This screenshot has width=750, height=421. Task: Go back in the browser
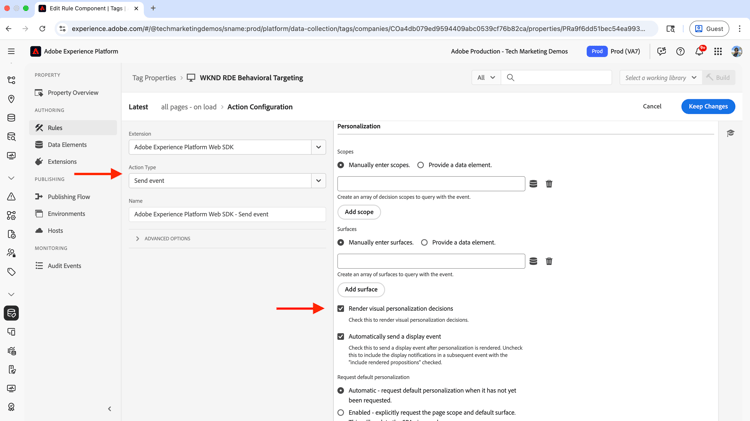[x=9, y=29]
